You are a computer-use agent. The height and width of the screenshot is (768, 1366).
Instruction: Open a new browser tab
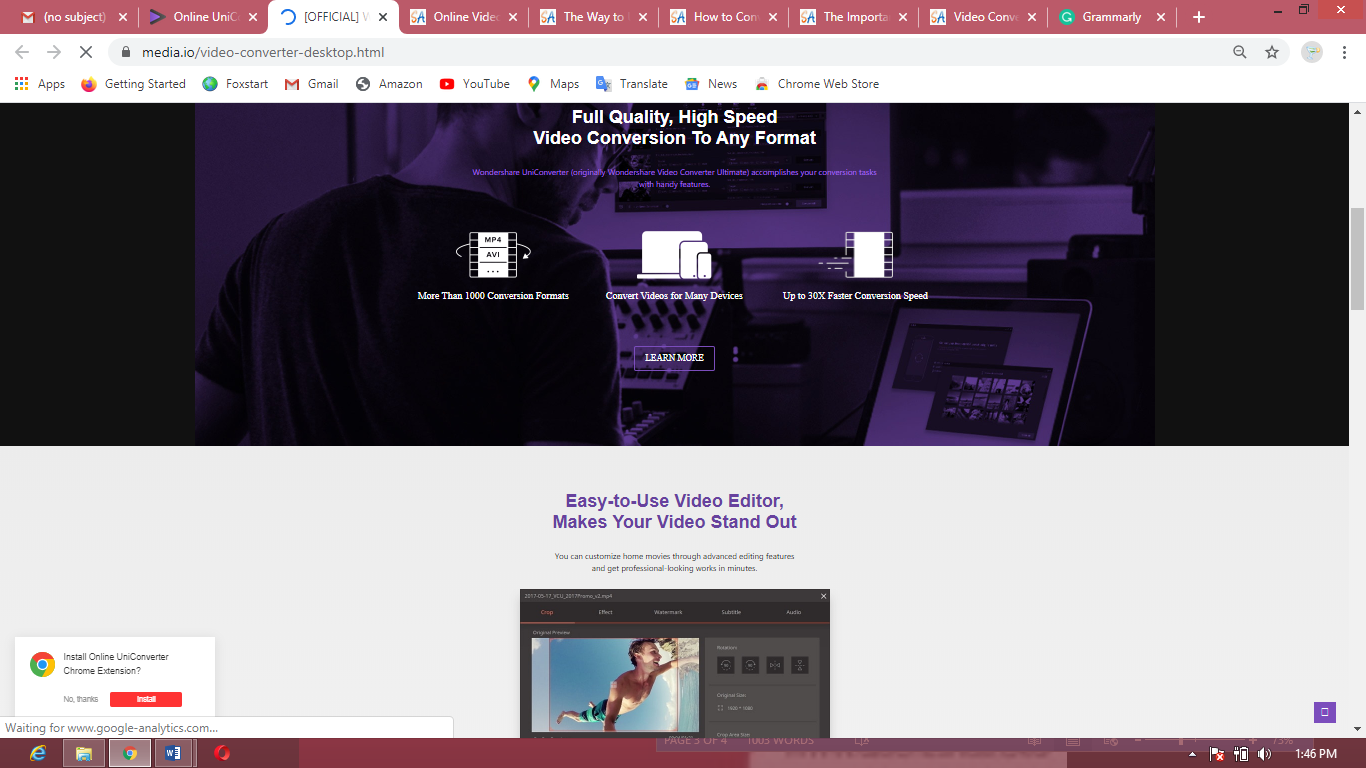[x=1199, y=17]
